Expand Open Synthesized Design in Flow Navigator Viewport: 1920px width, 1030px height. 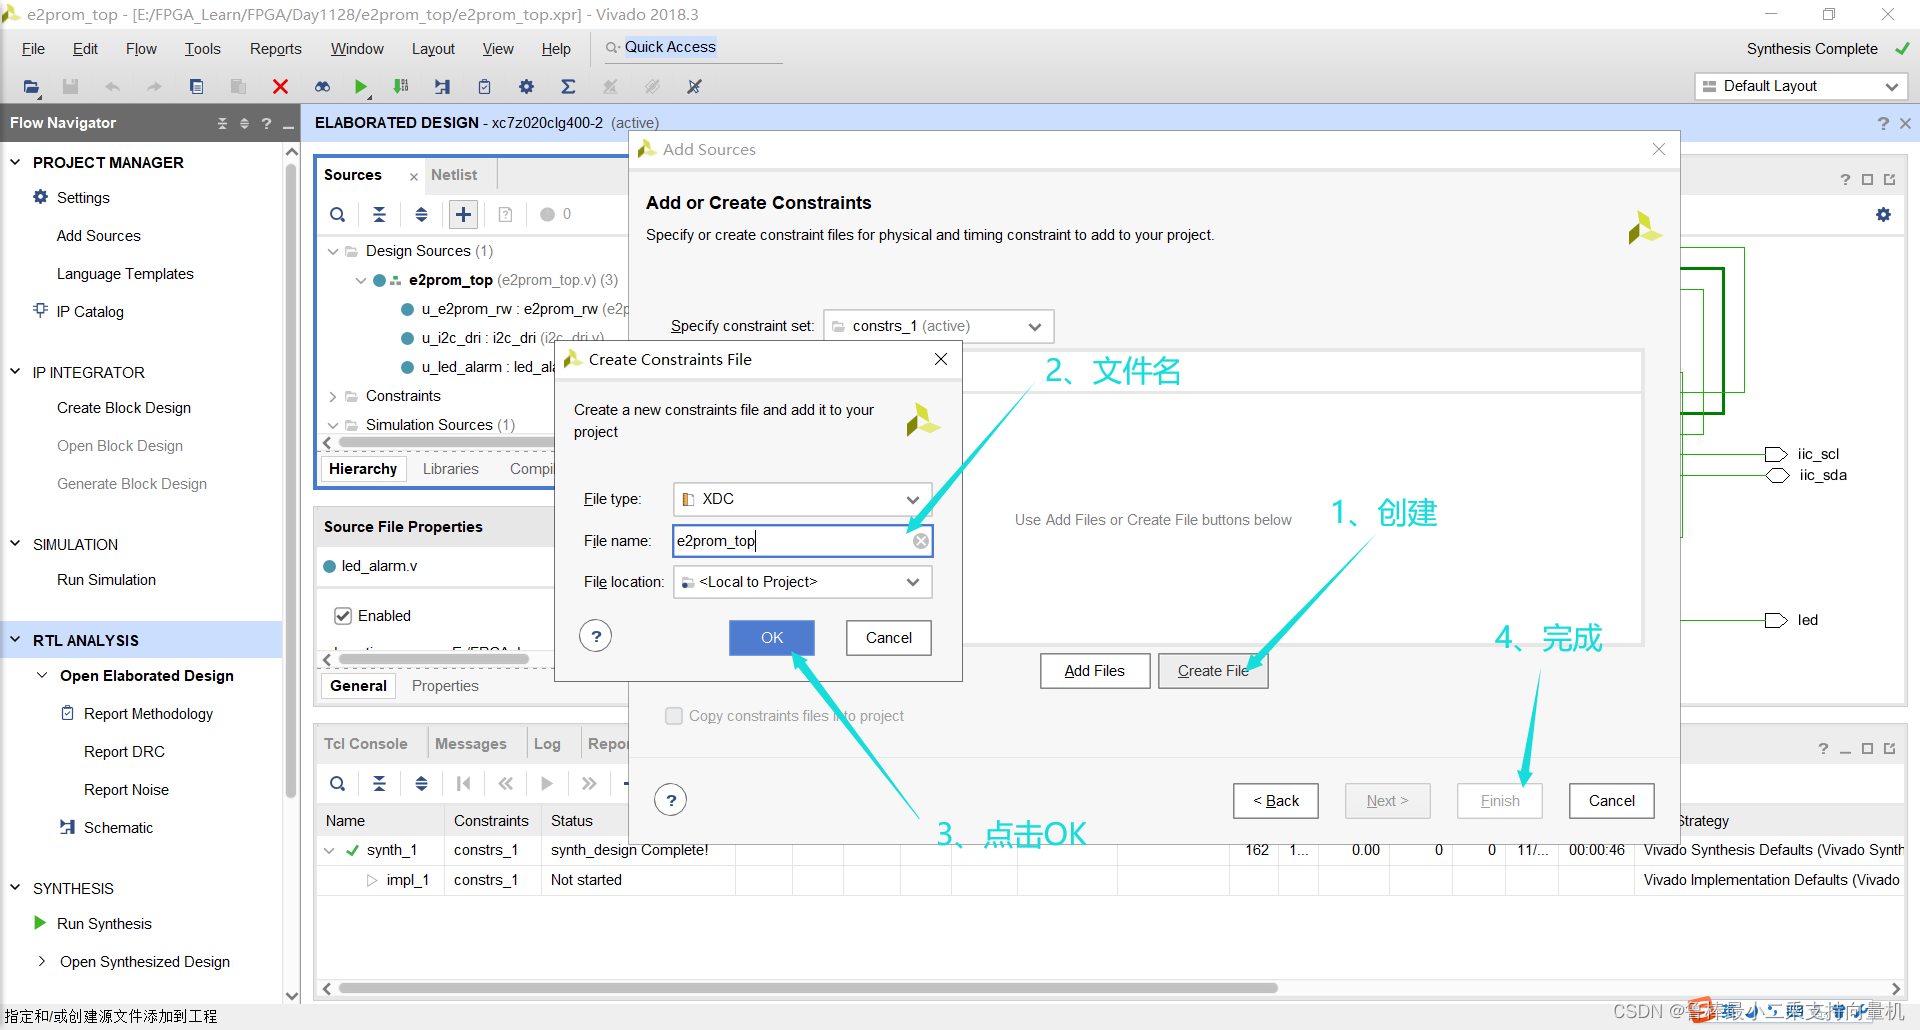(42, 962)
